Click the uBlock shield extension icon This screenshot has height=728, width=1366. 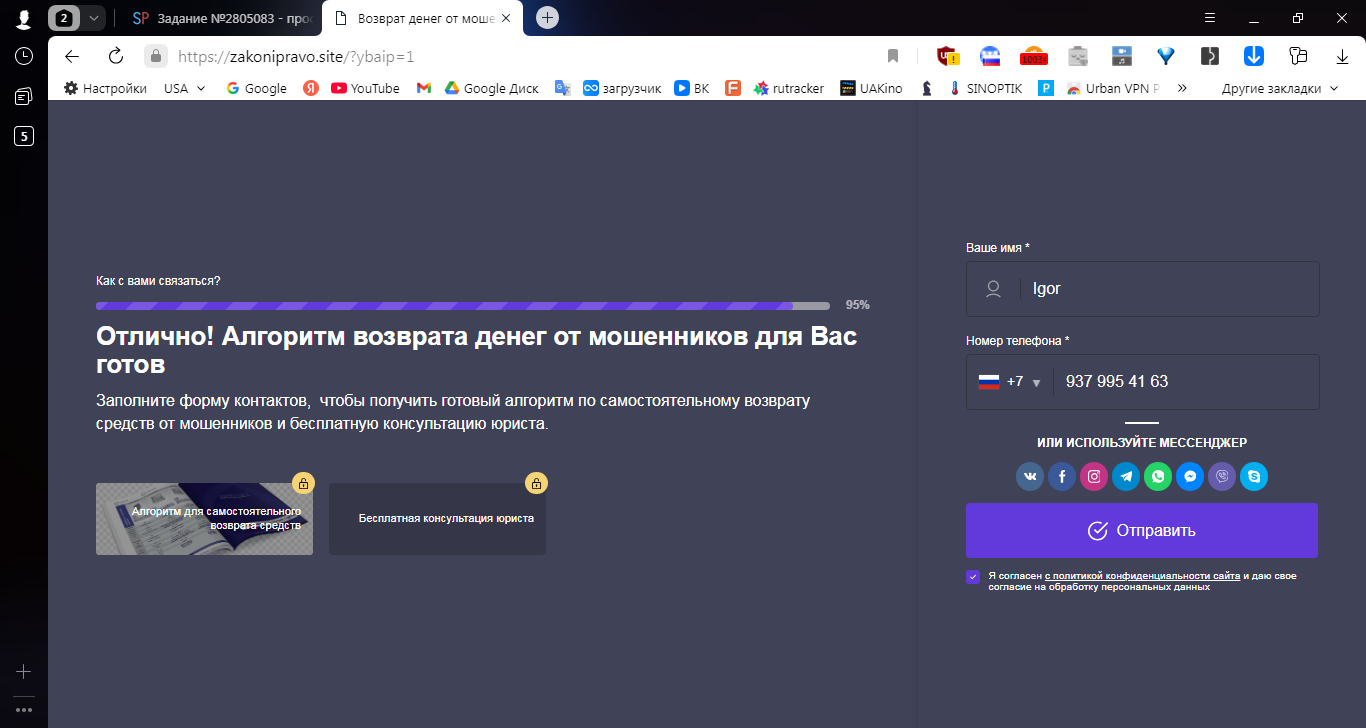(947, 56)
